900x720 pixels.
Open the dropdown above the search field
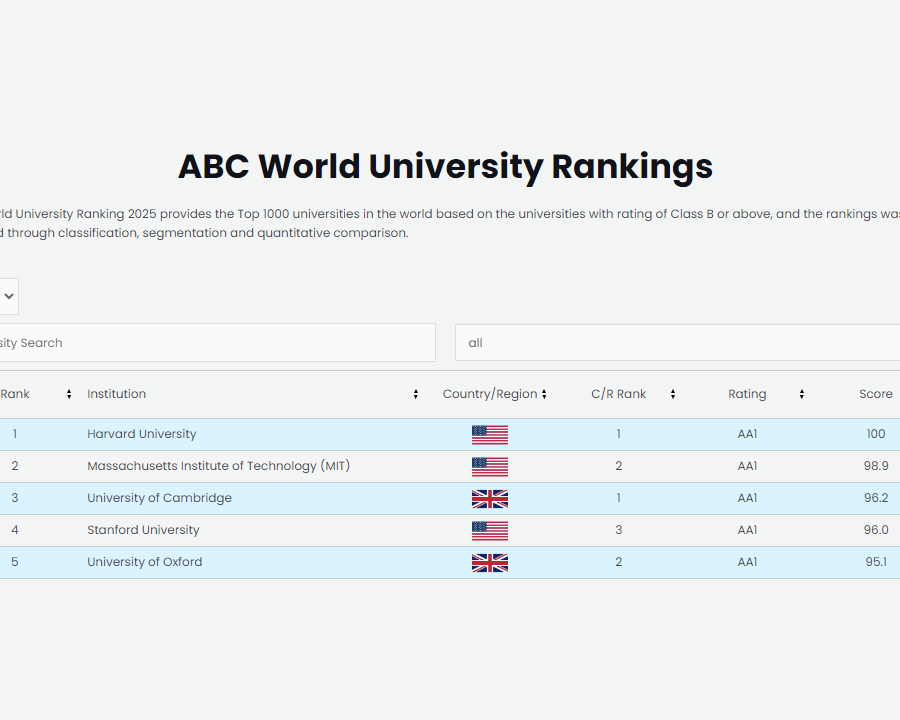8,296
